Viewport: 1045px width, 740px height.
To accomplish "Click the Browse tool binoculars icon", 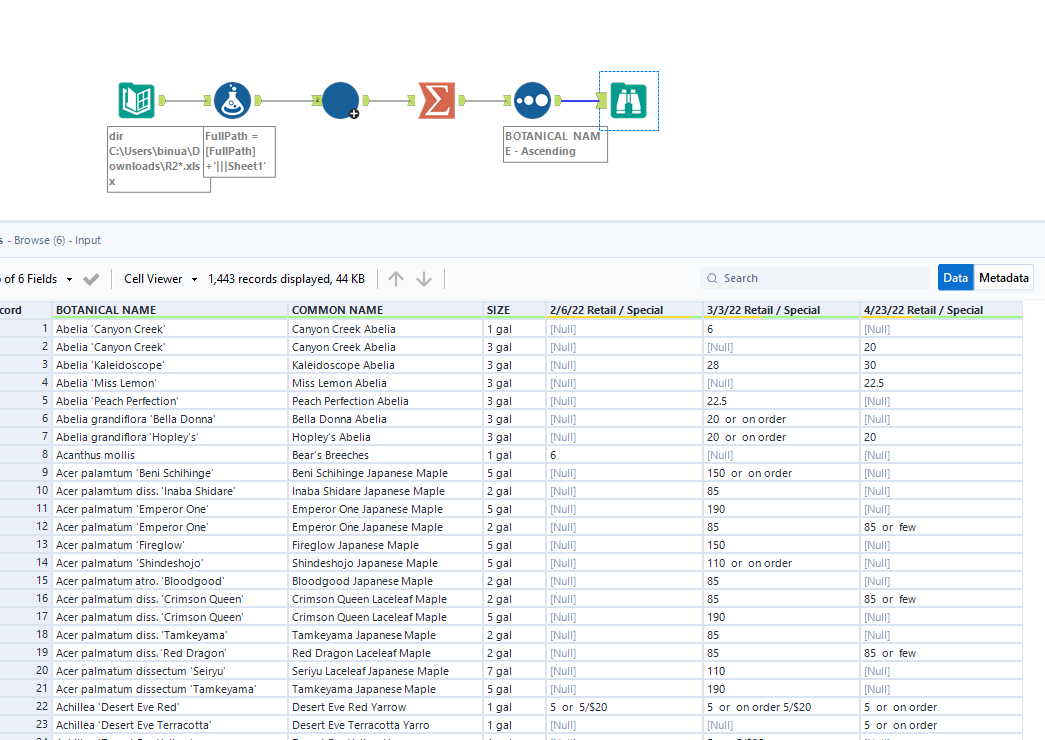I will 628,100.
